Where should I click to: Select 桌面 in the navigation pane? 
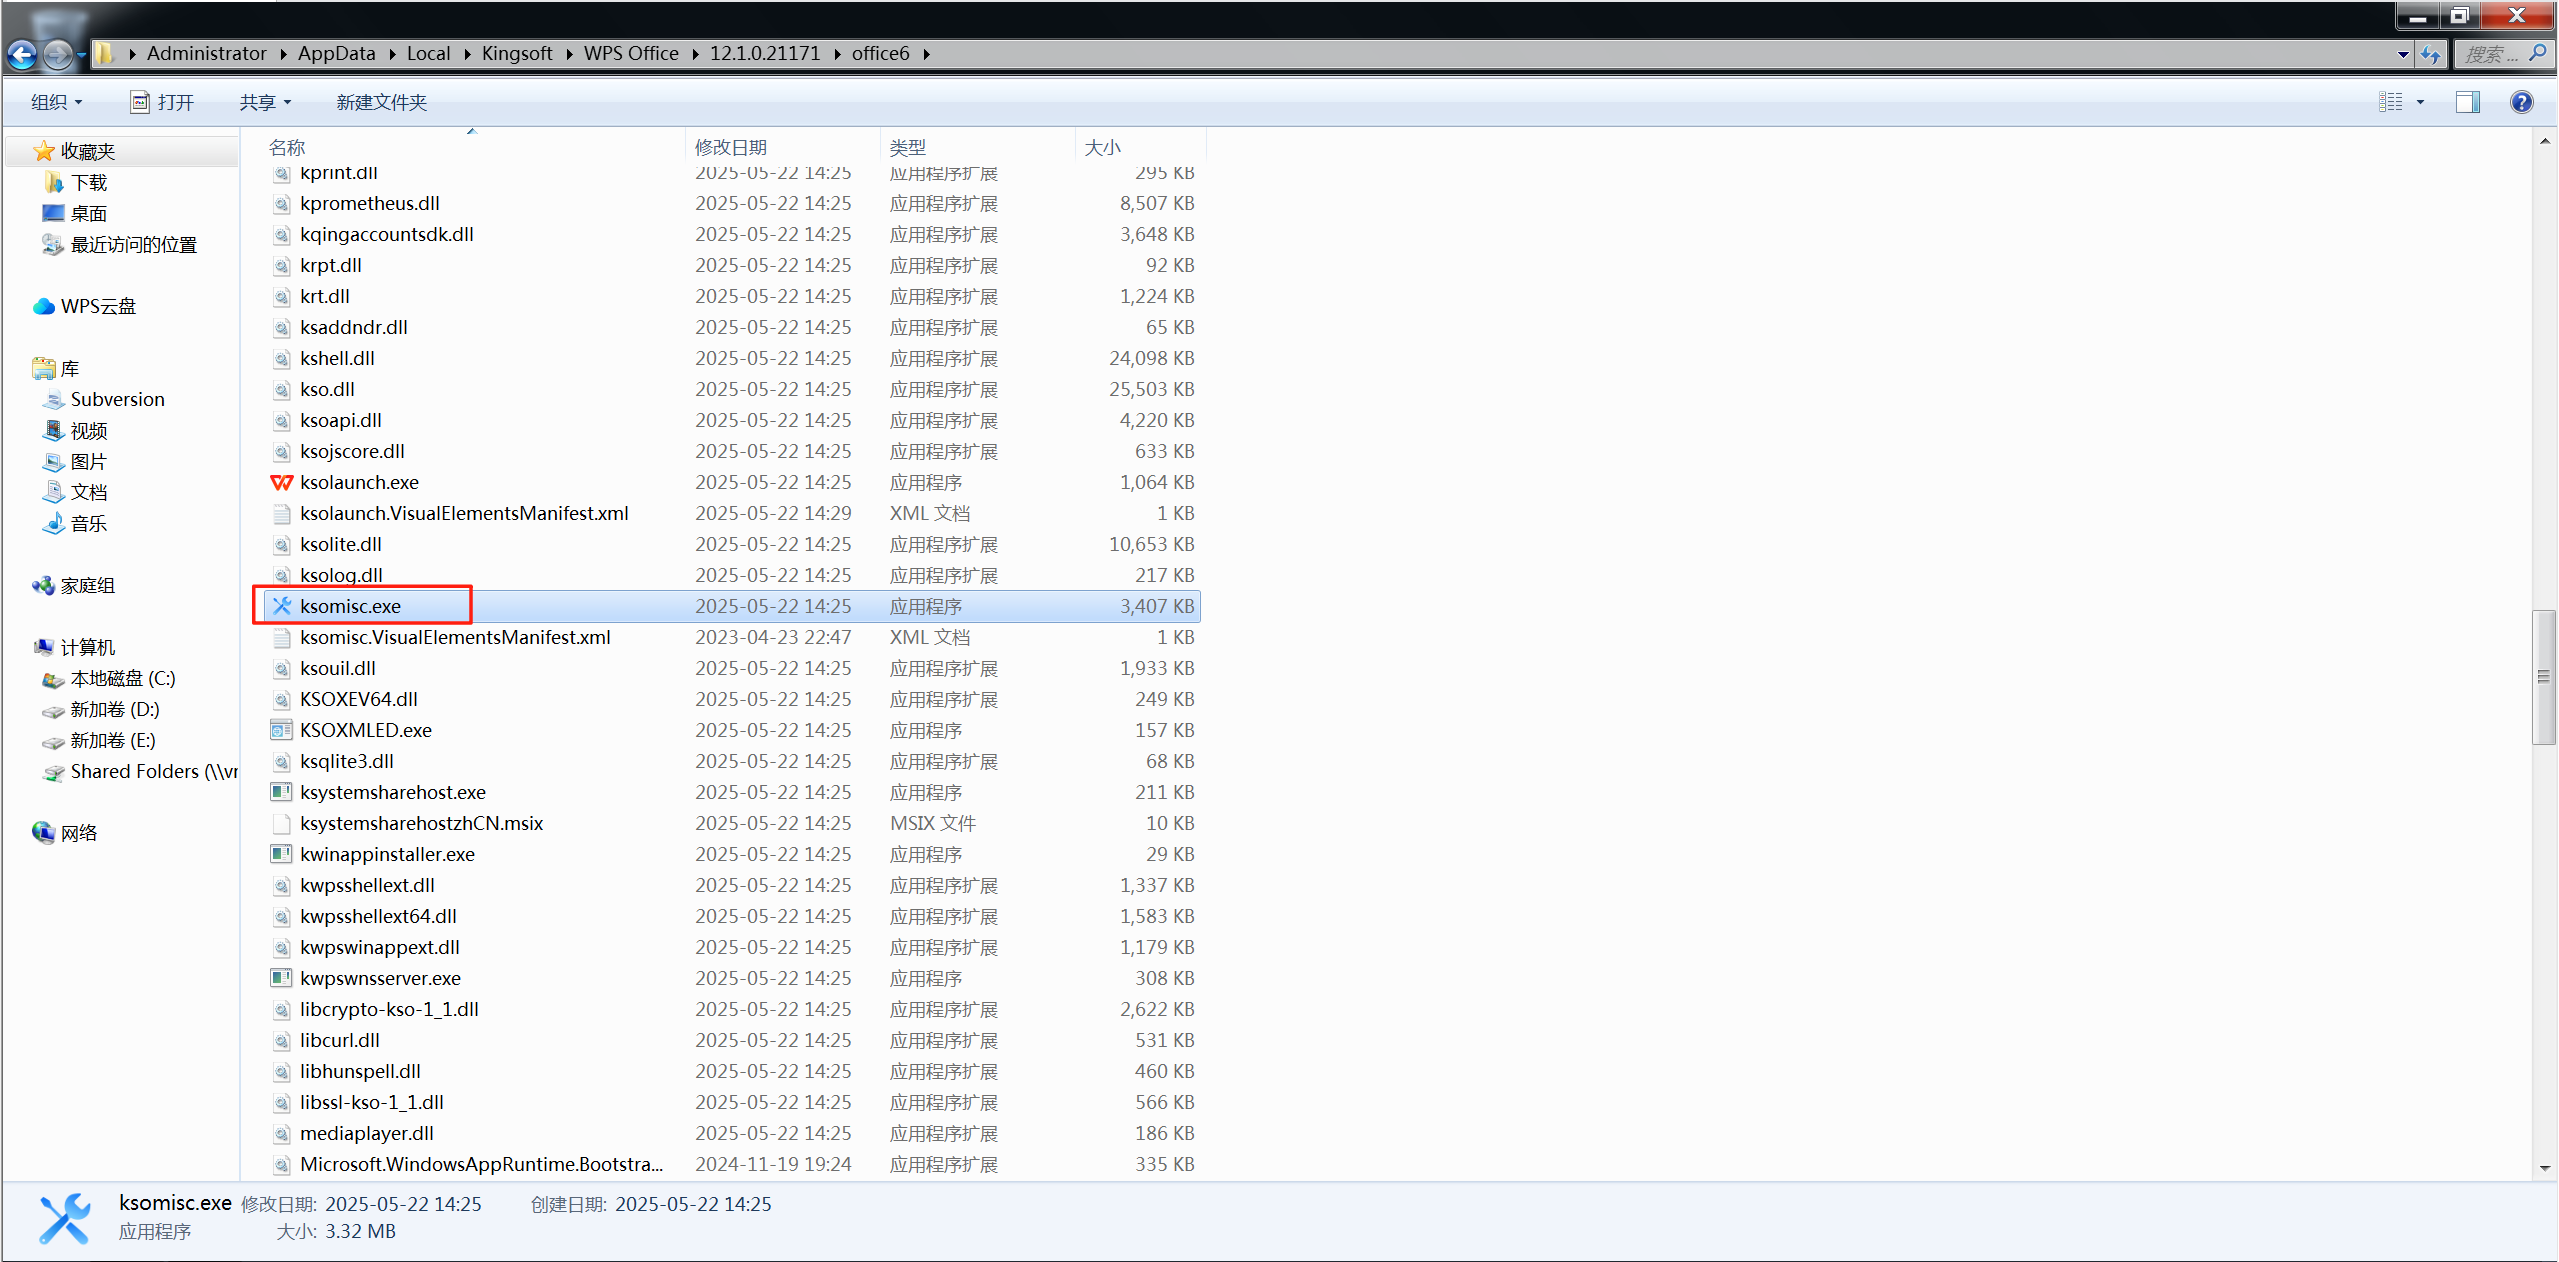75,213
